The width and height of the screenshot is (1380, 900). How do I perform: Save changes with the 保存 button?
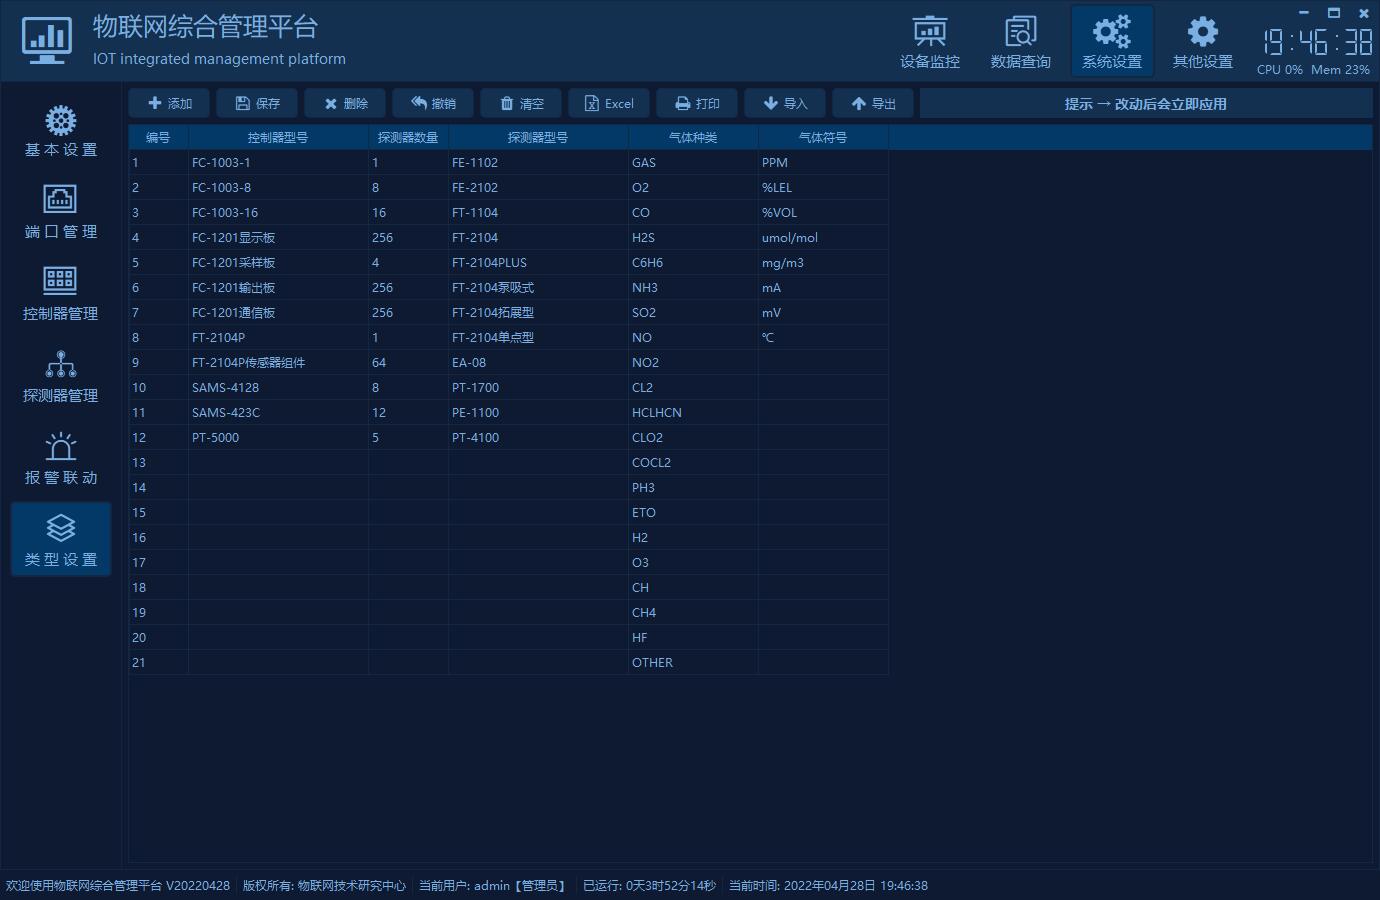pyautogui.click(x=257, y=103)
